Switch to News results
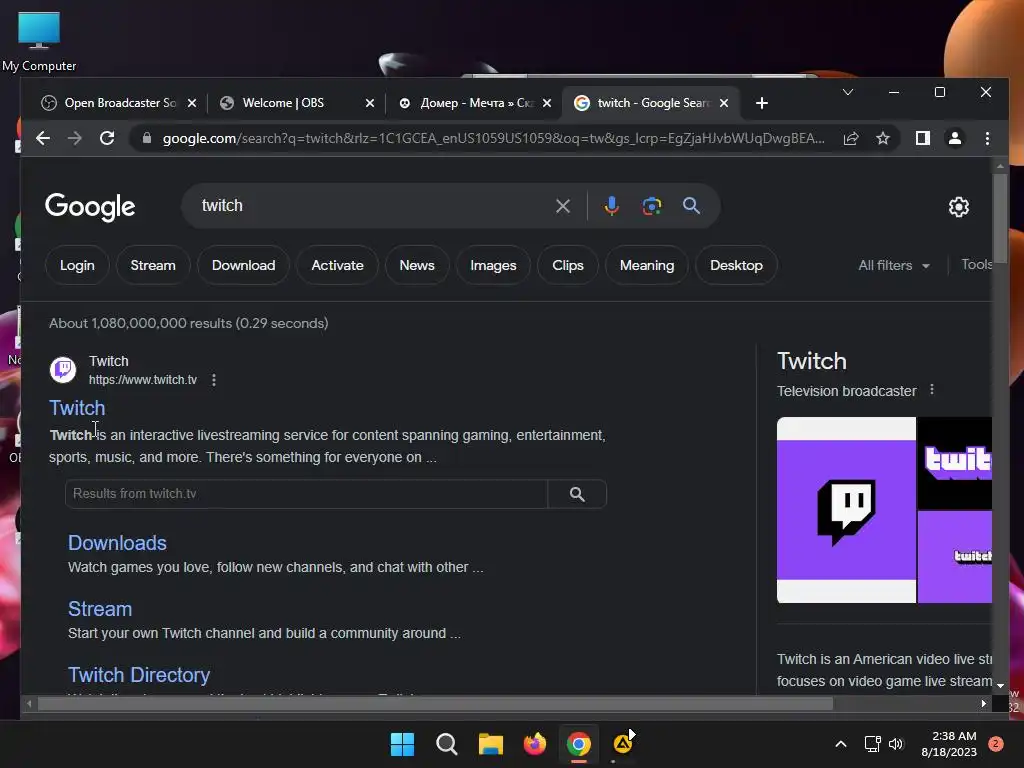 pos(417,265)
